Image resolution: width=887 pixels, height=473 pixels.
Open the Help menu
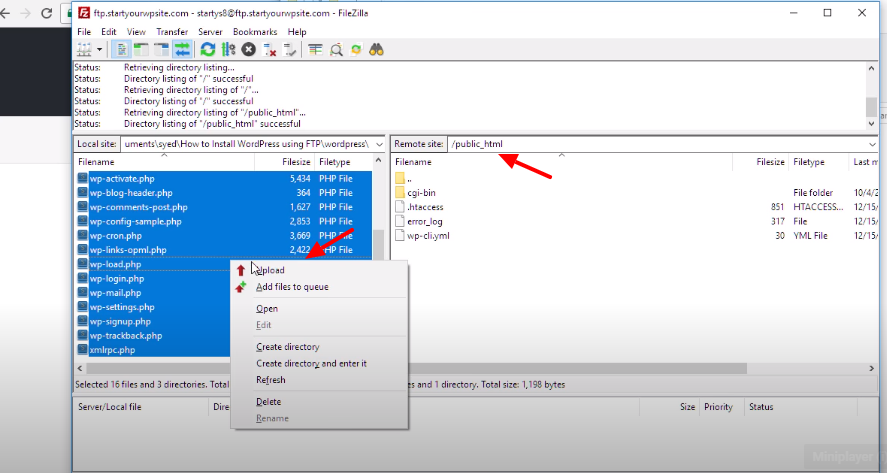point(296,32)
